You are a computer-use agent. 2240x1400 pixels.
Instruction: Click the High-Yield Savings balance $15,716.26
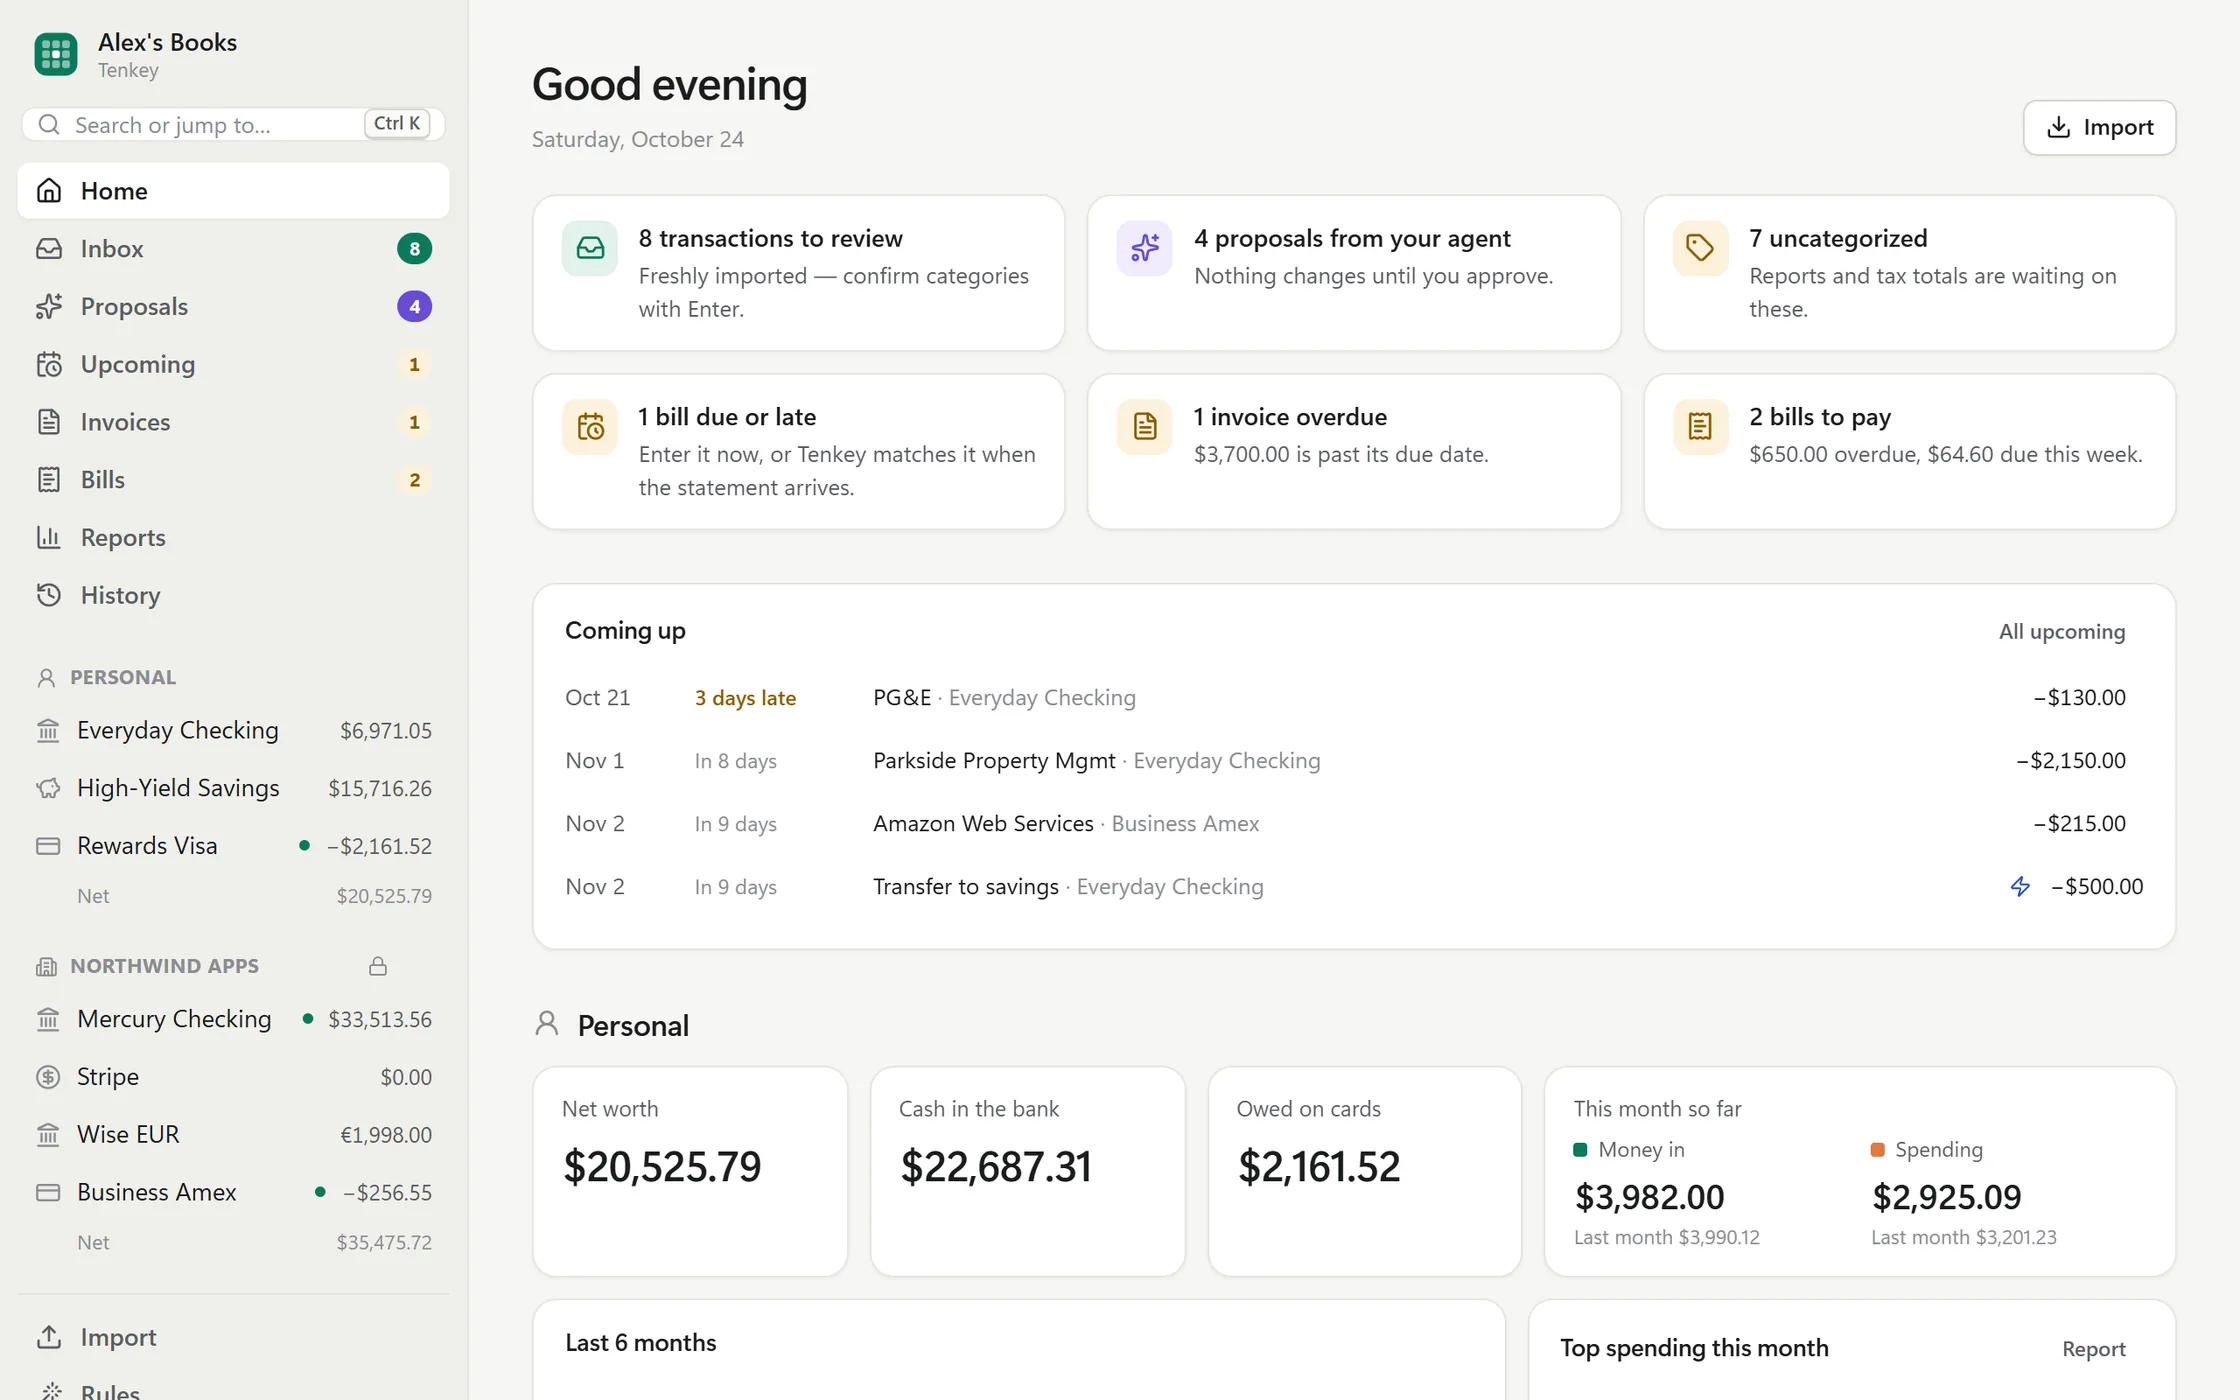pyautogui.click(x=380, y=788)
